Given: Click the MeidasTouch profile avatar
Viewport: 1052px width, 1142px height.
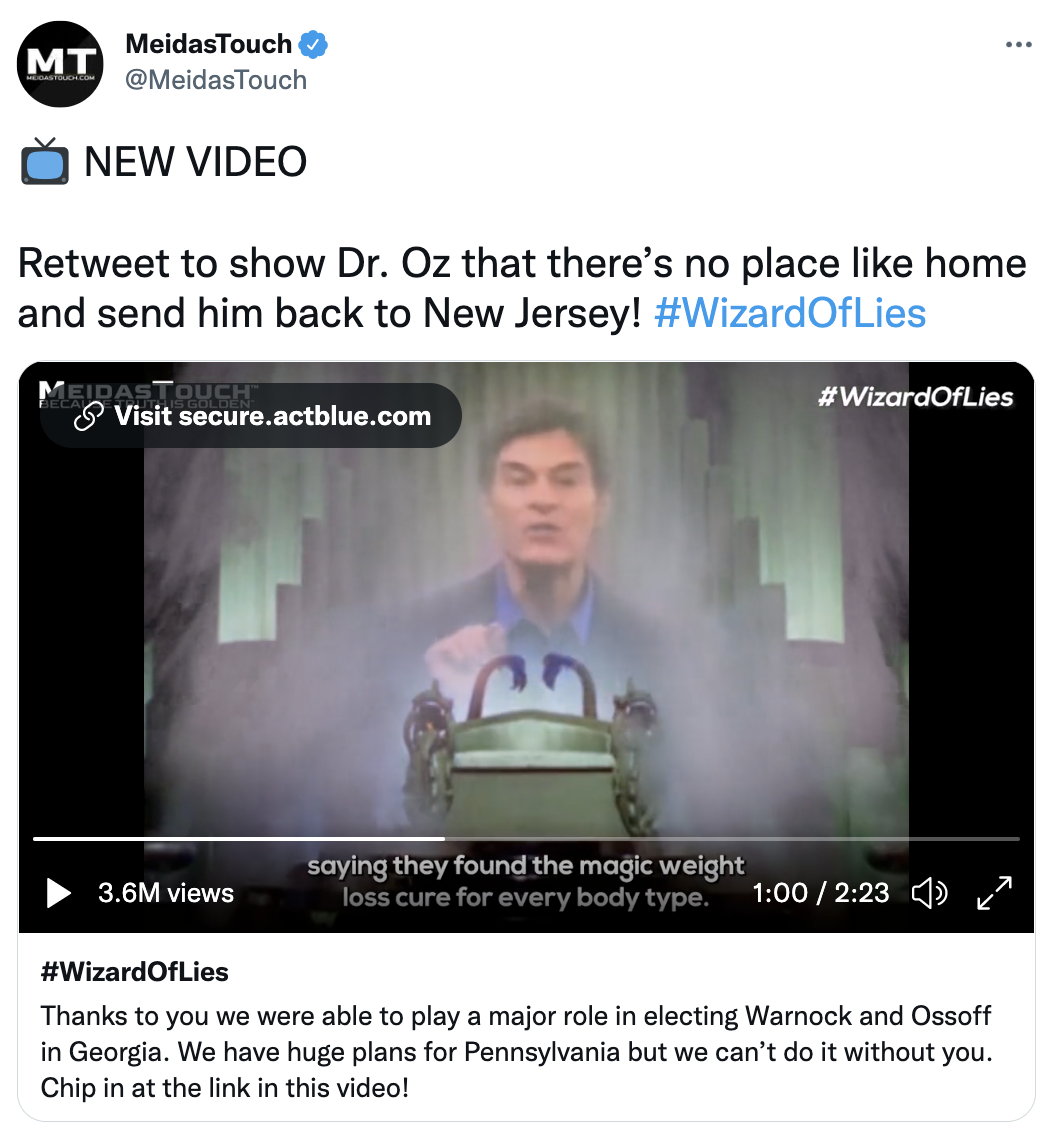Looking at the screenshot, I should coord(60,64).
